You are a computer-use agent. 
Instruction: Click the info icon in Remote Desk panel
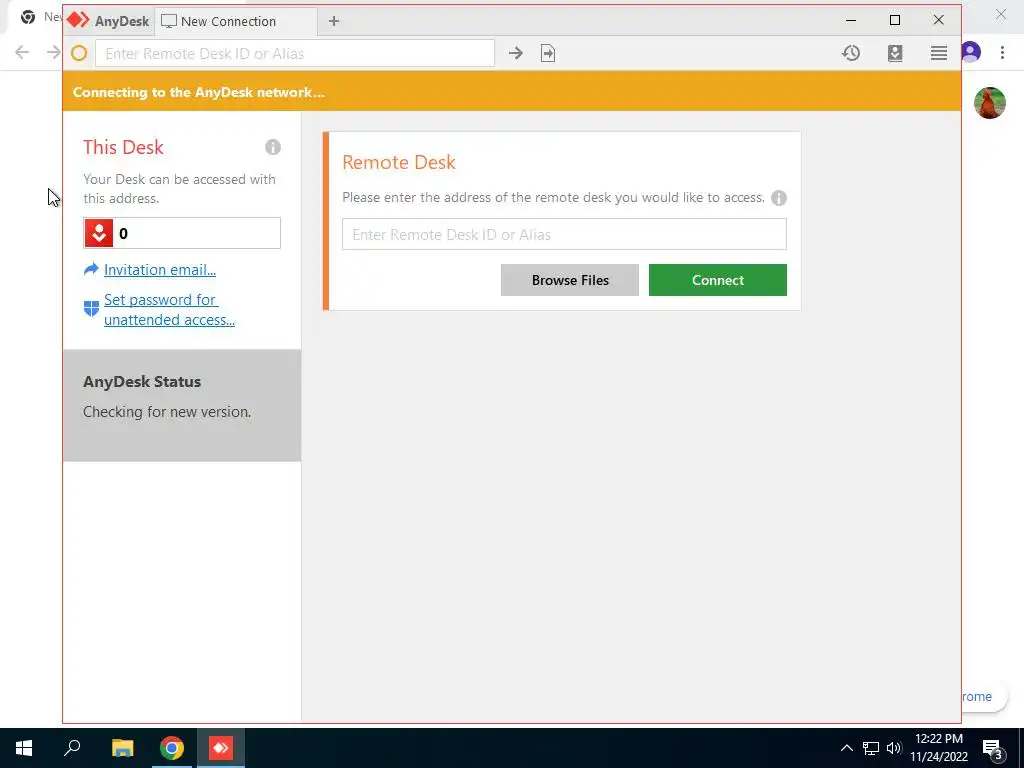tap(778, 198)
